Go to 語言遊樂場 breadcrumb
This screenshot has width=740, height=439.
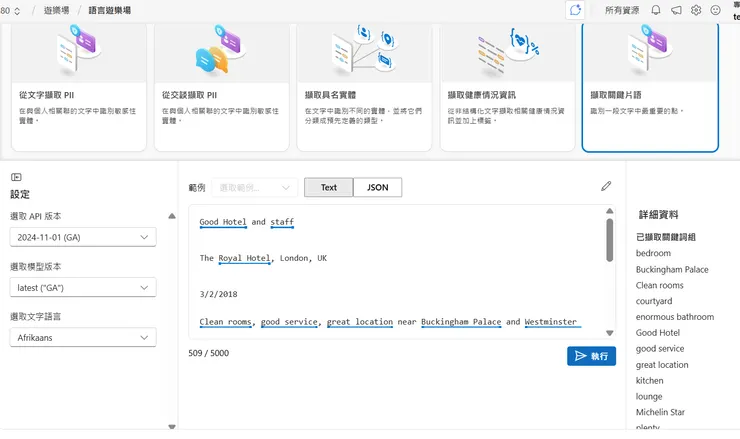(x=110, y=10)
